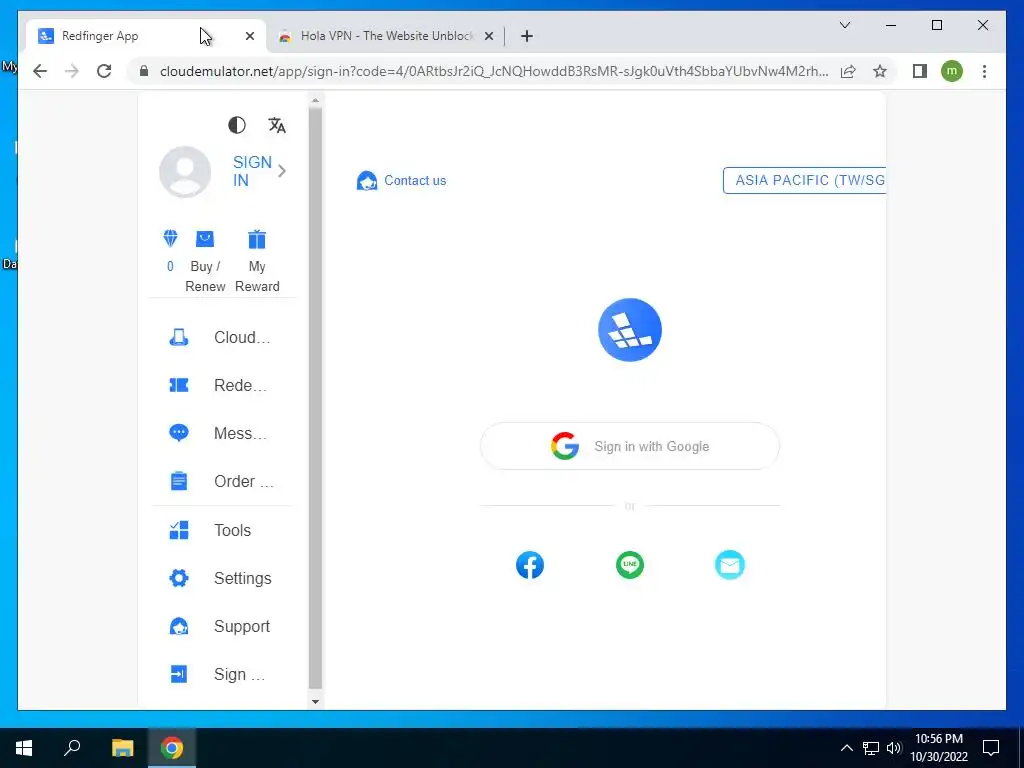This screenshot has height=768, width=1024.
Task: Click the Contact us headset icon
Action: 367,180
